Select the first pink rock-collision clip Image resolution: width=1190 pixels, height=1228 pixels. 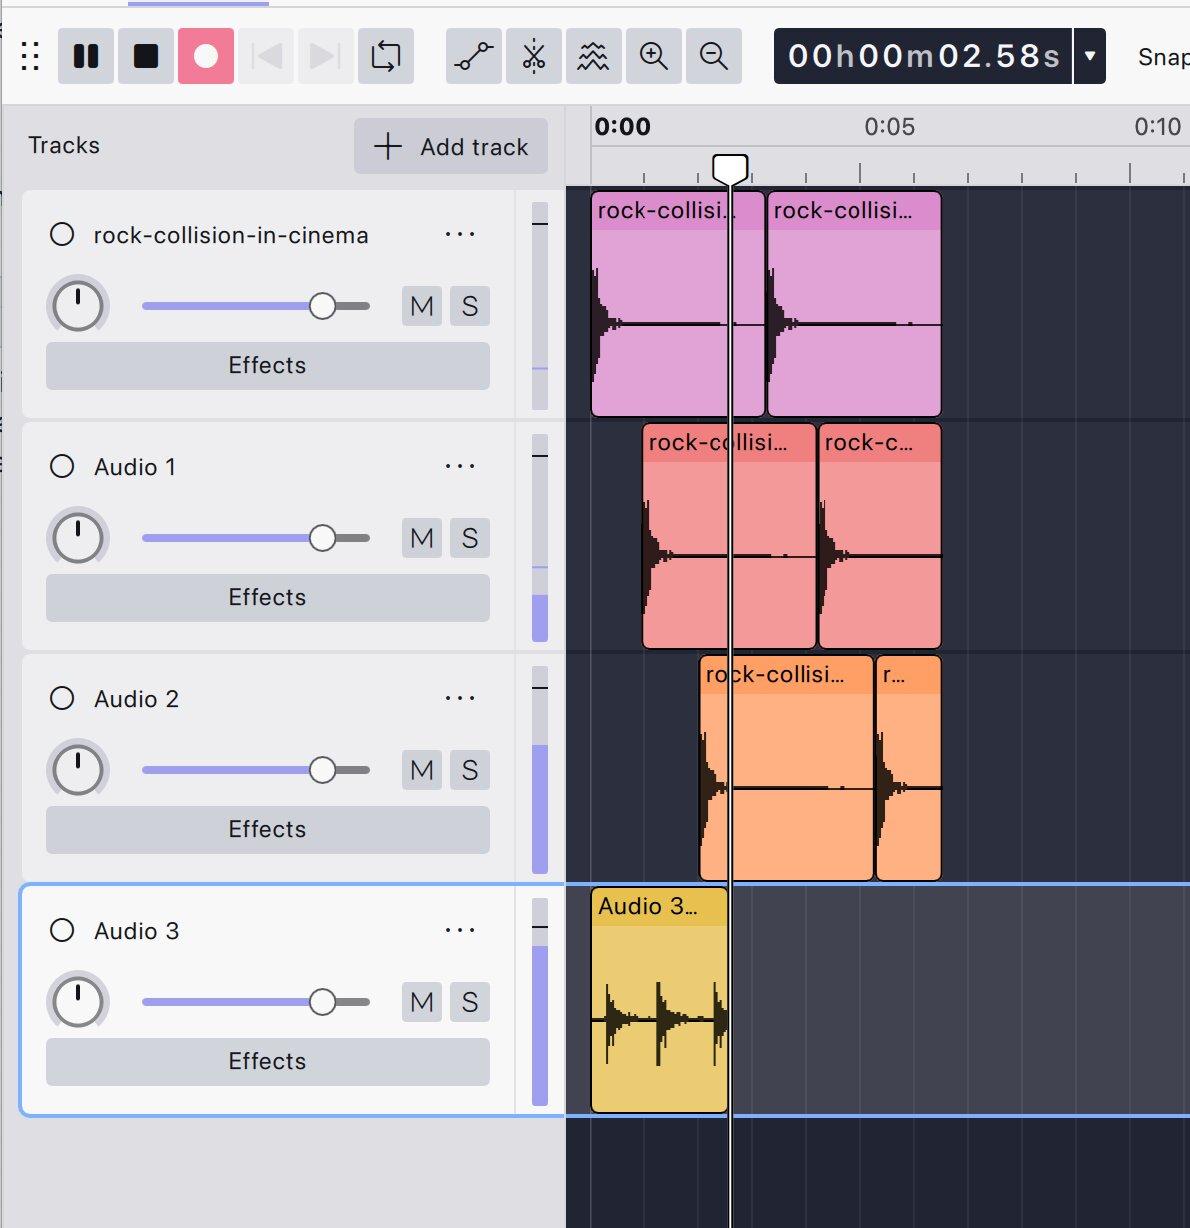click(678, 304)
